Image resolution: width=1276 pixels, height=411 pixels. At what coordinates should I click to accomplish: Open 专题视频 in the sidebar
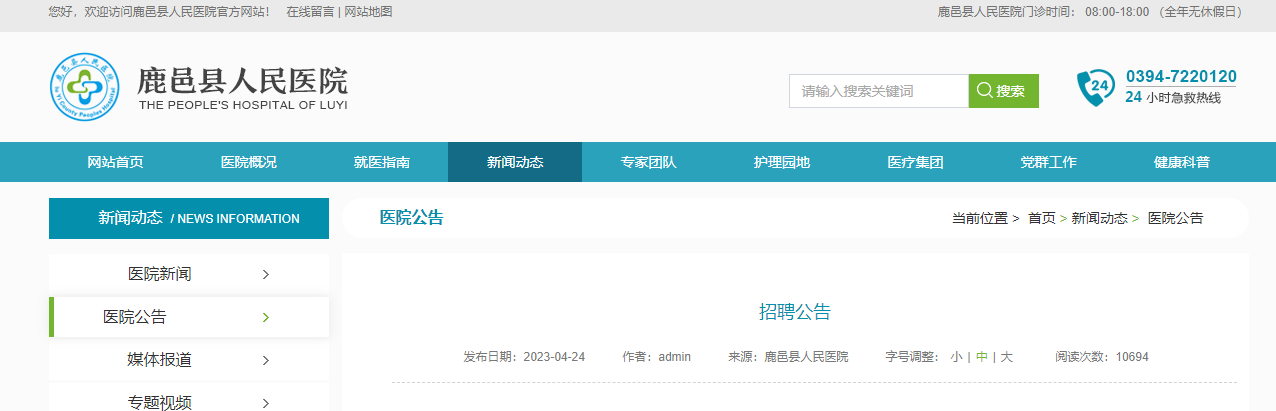pos(159,402)
